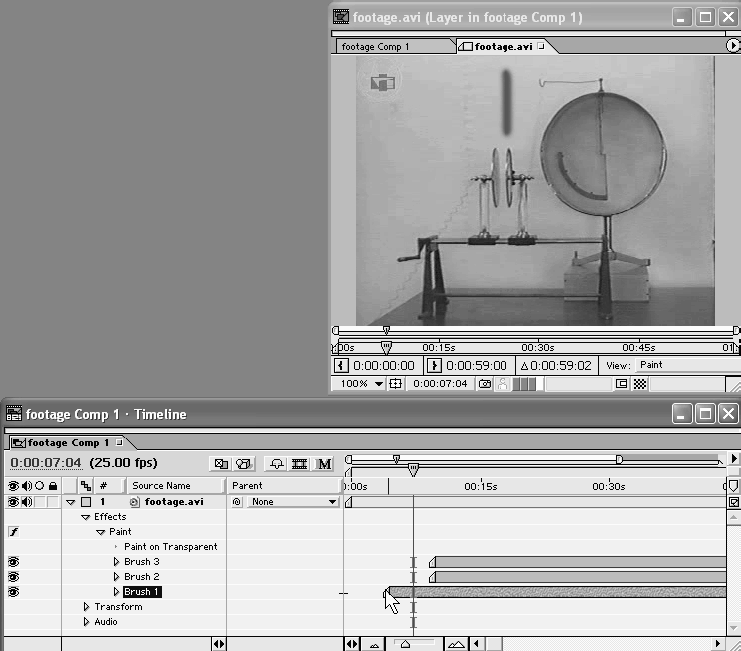Image resolution: width=741 pixels, height=651 pixels.
Task: Click the frame blending enable button
Action: [x=298, y=464]
